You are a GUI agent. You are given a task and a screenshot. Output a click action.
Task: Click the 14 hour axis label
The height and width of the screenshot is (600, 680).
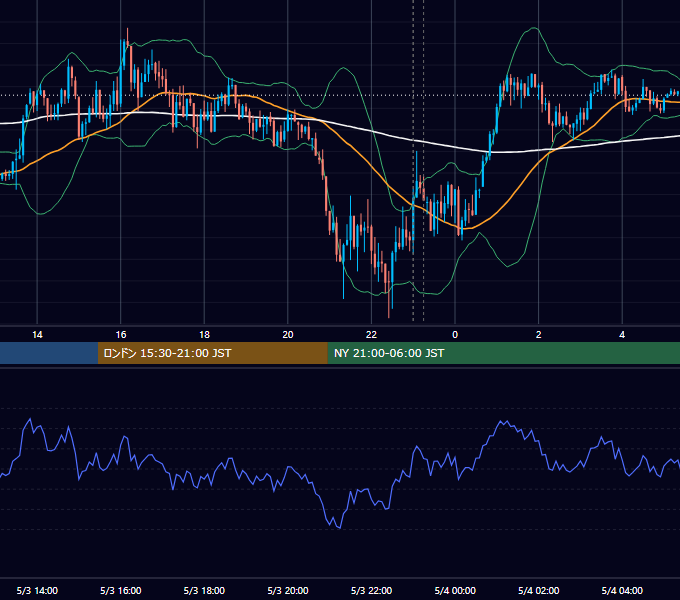[x=37, y=335]
